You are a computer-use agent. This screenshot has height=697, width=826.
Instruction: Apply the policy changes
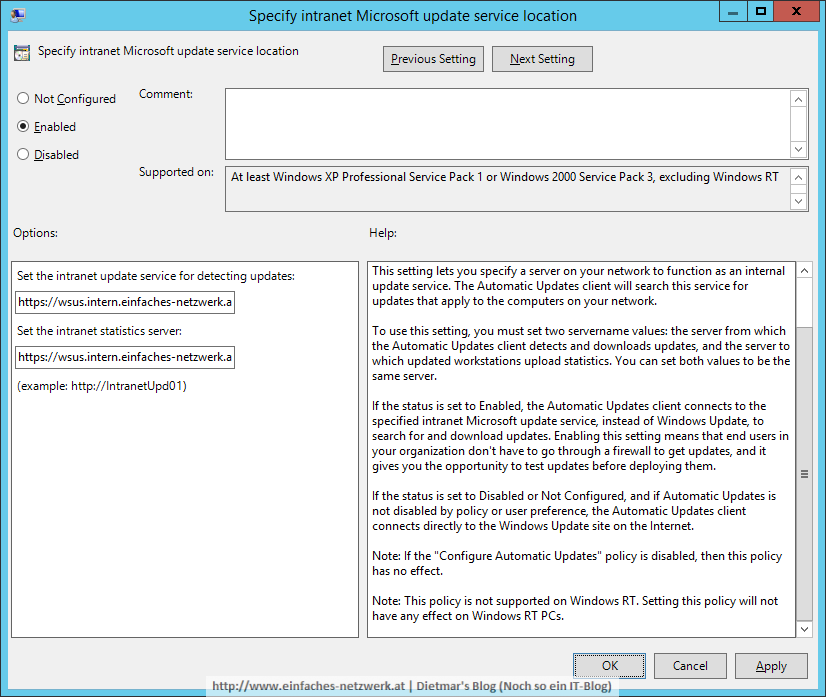click(x=771, y=666)
